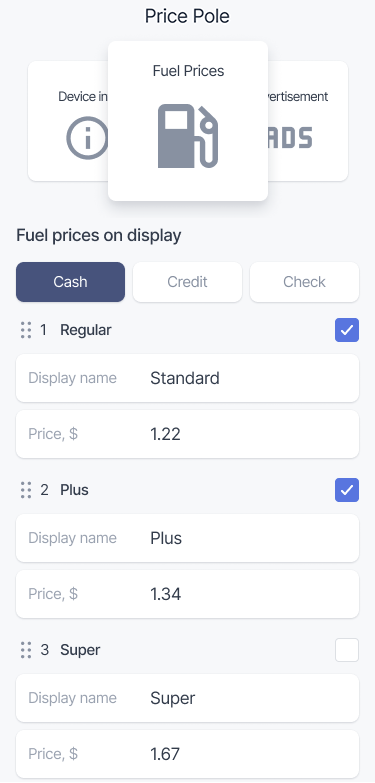This screenshot has height=783, width=375.
Task: Uncheck the Regular fuel checkbox
Action: click(347, 330)
